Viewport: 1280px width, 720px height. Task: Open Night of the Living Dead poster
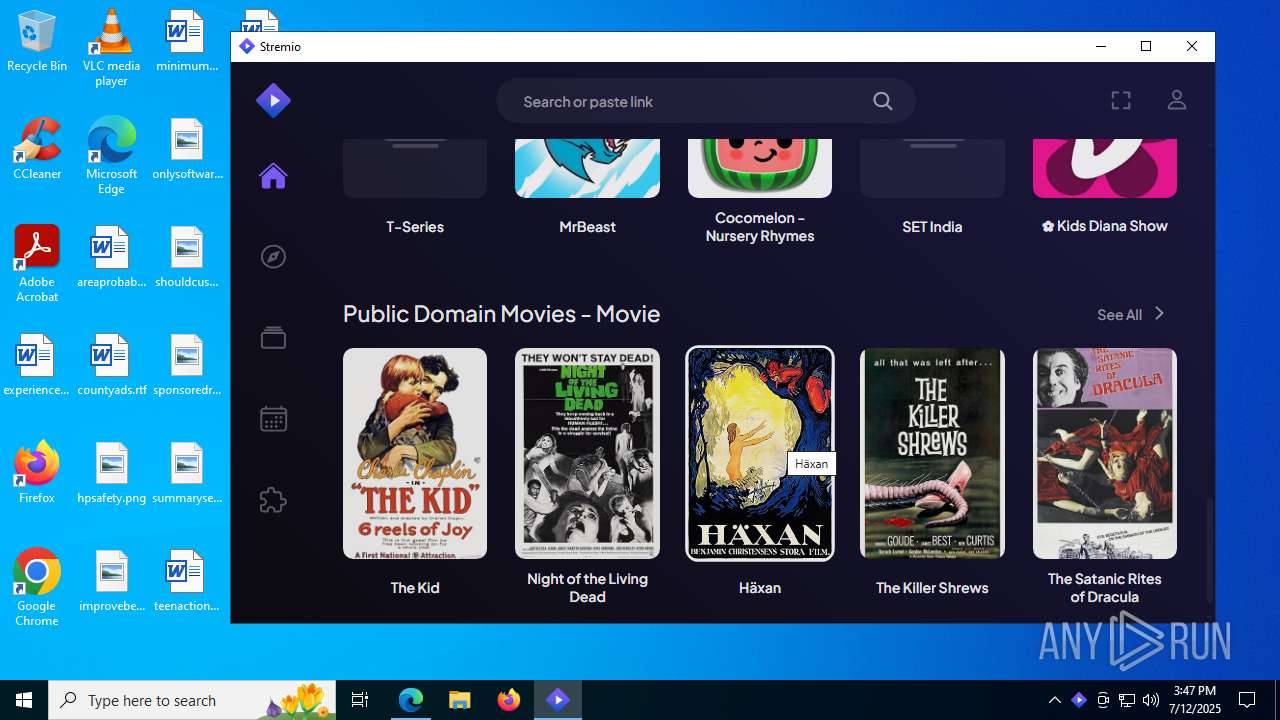(x=587, y=453)
